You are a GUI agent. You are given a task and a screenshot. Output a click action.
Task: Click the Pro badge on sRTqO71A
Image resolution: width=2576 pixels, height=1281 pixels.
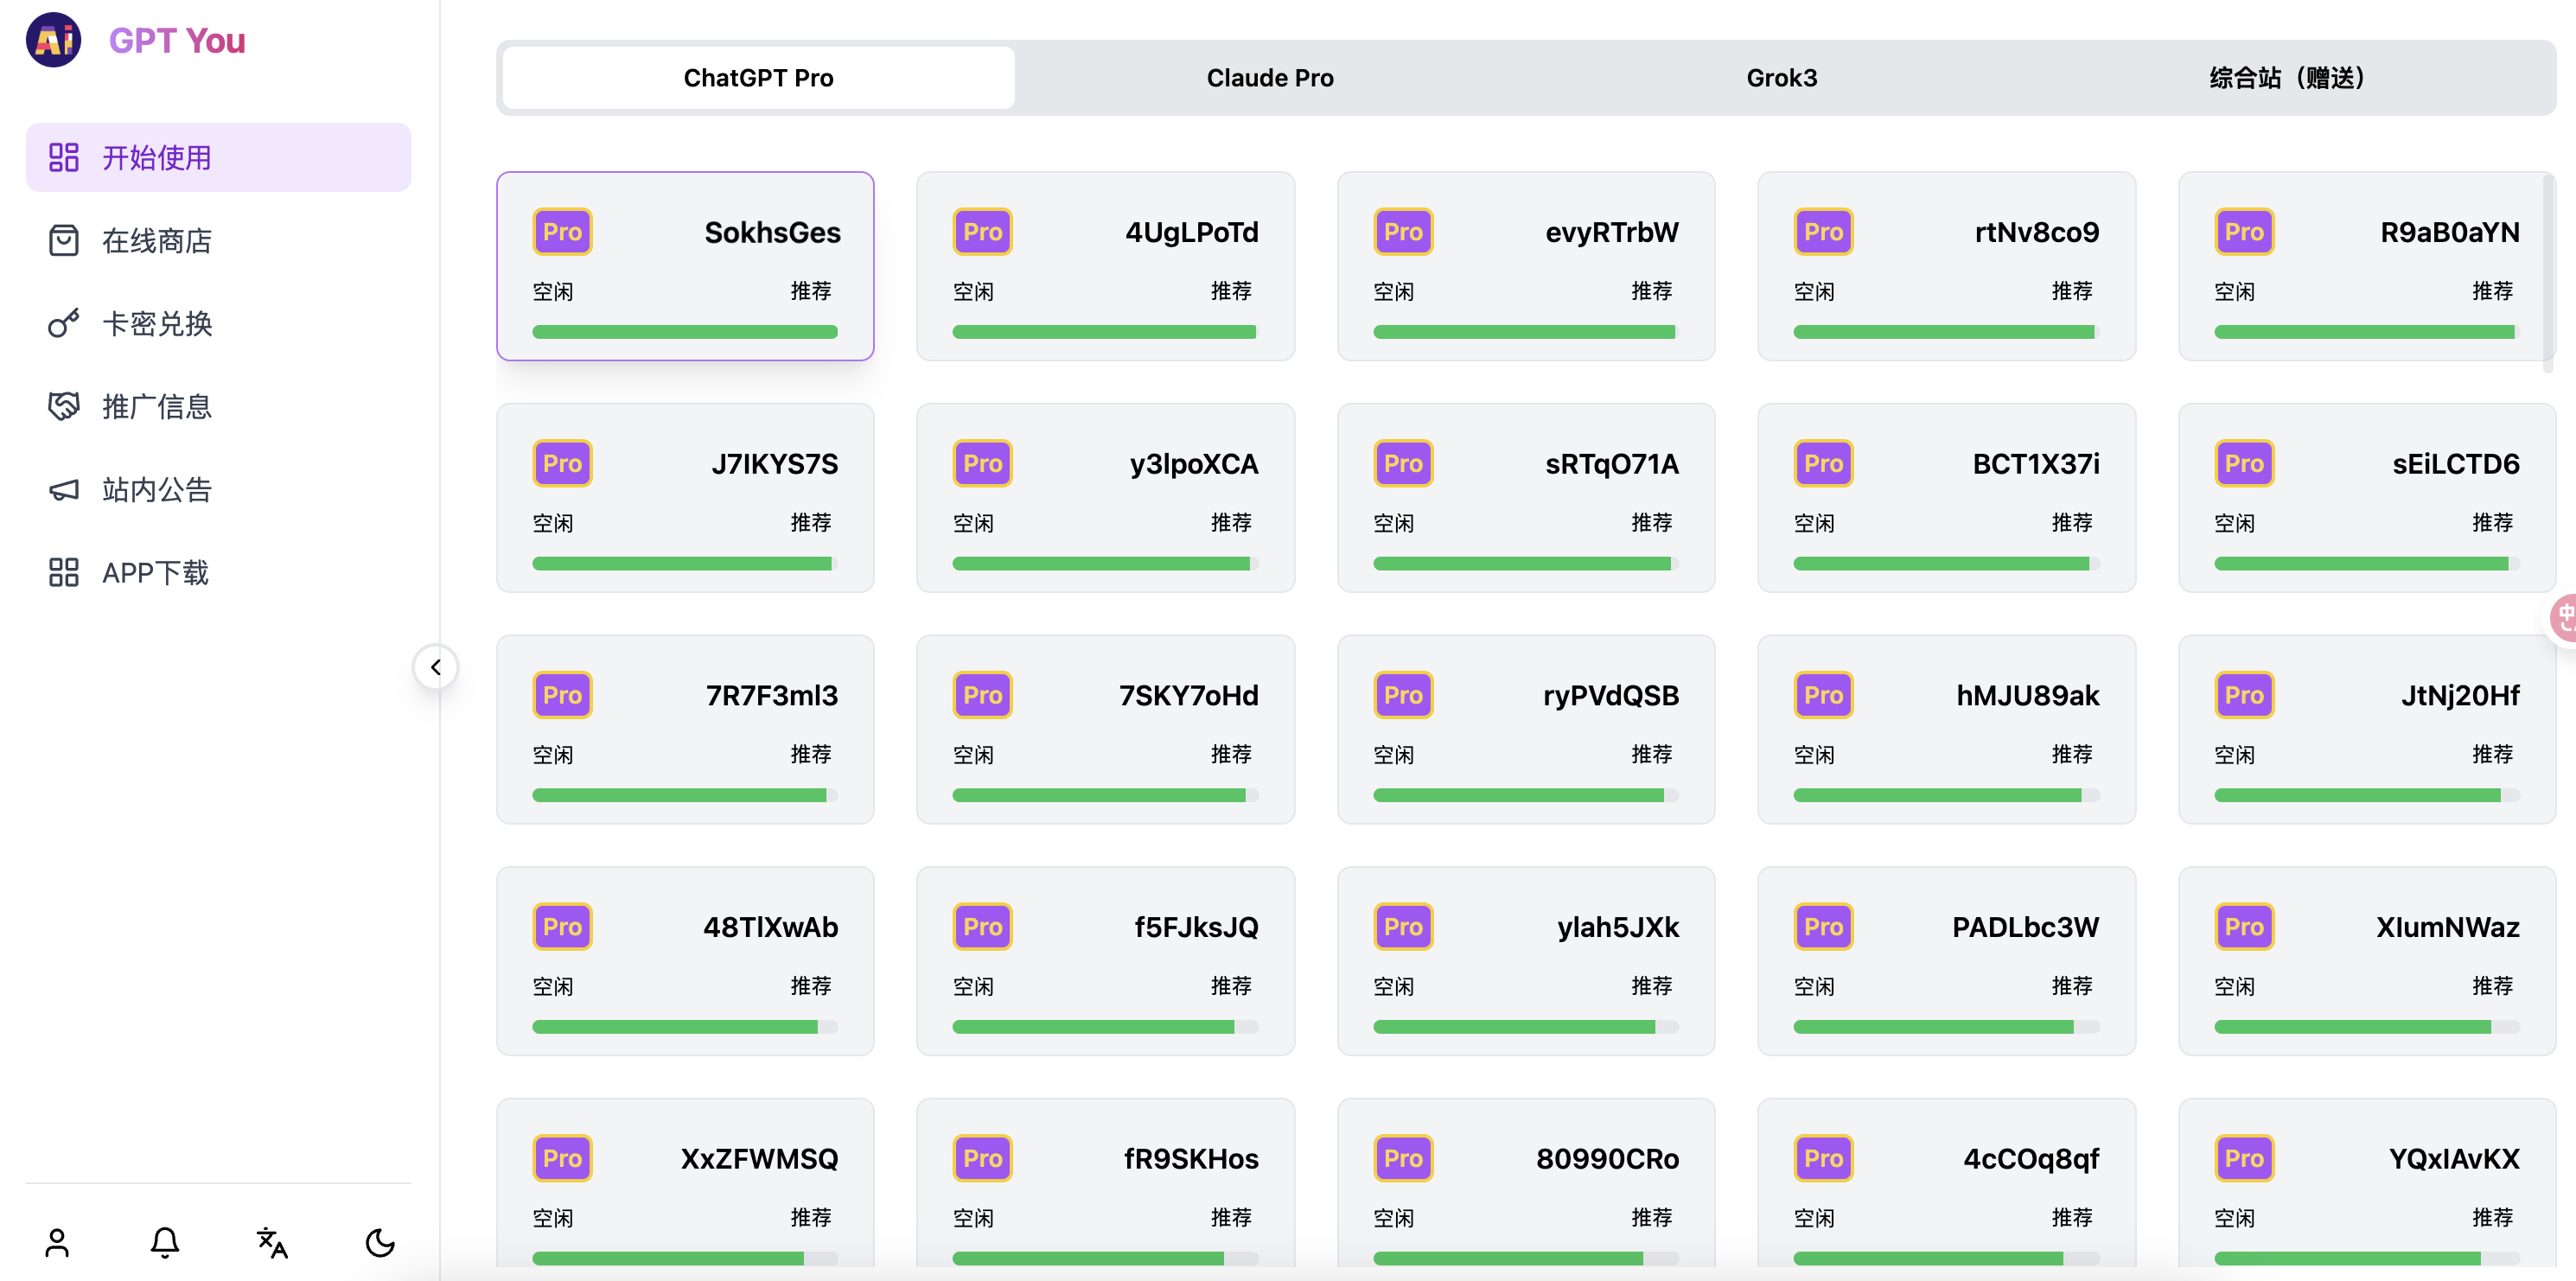[x=1403, y=464]
